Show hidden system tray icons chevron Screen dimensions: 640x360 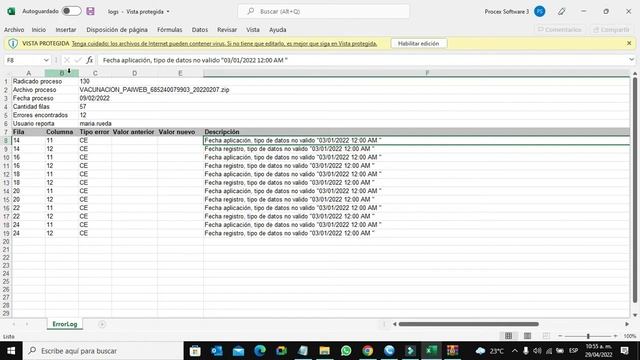[x=515, y=351]
